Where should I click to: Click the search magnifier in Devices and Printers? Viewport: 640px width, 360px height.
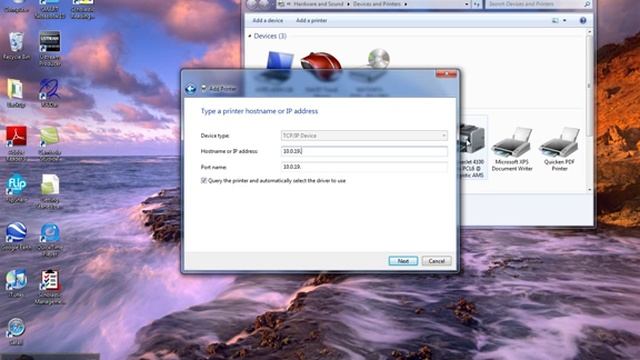(587, 4)
